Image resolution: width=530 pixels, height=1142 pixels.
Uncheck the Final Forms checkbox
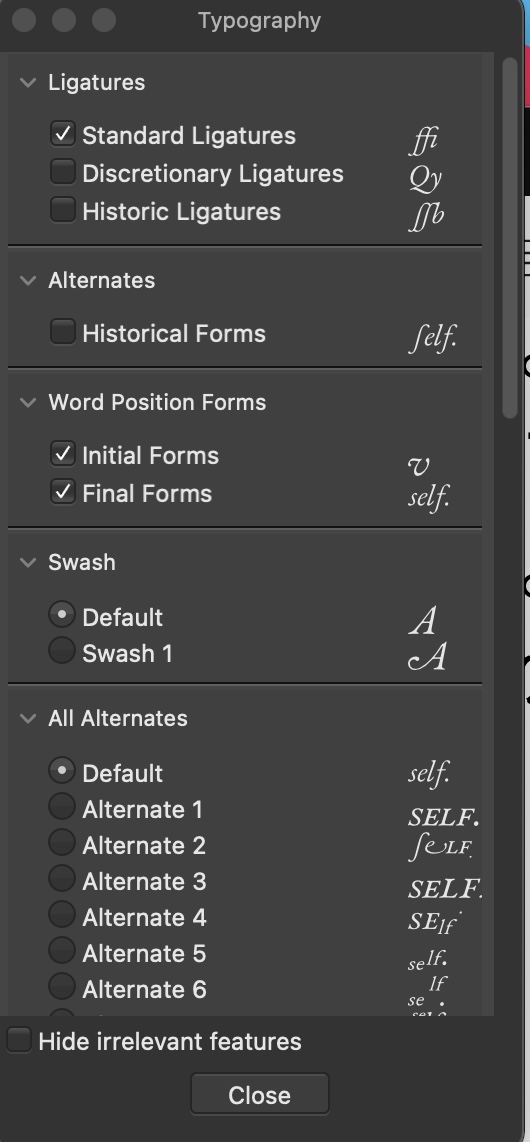coord(63,492)
